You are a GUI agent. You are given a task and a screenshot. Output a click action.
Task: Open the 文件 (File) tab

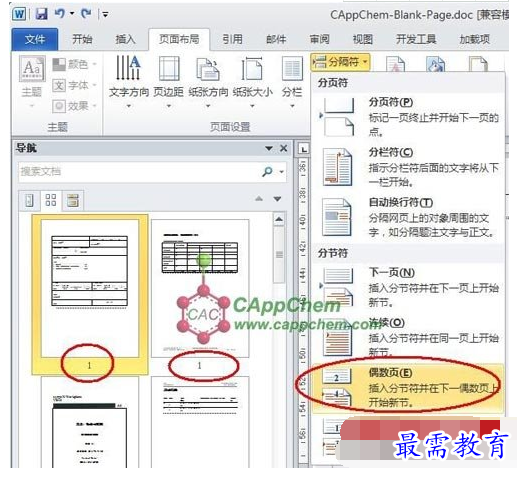tap(35, 39)
